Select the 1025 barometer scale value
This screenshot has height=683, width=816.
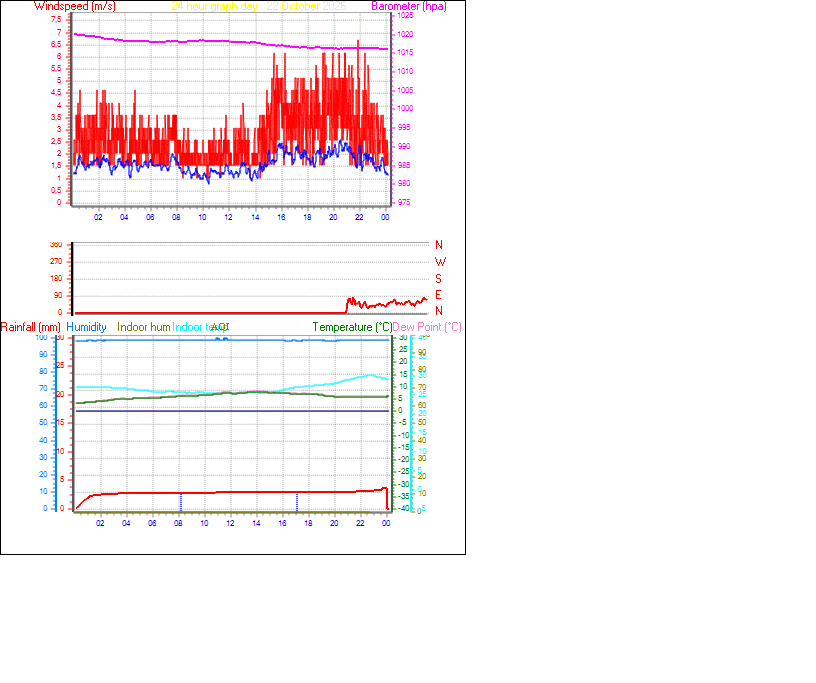[x=405, y=16]
